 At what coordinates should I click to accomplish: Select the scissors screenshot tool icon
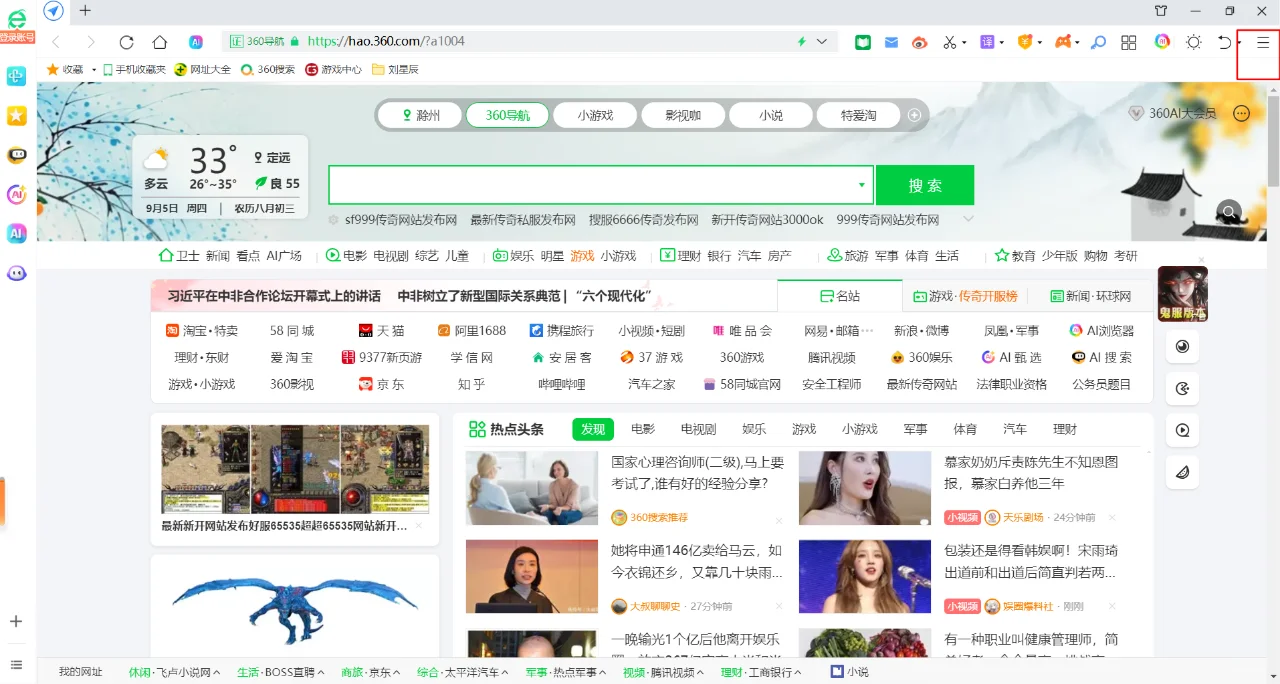point(950,42)
